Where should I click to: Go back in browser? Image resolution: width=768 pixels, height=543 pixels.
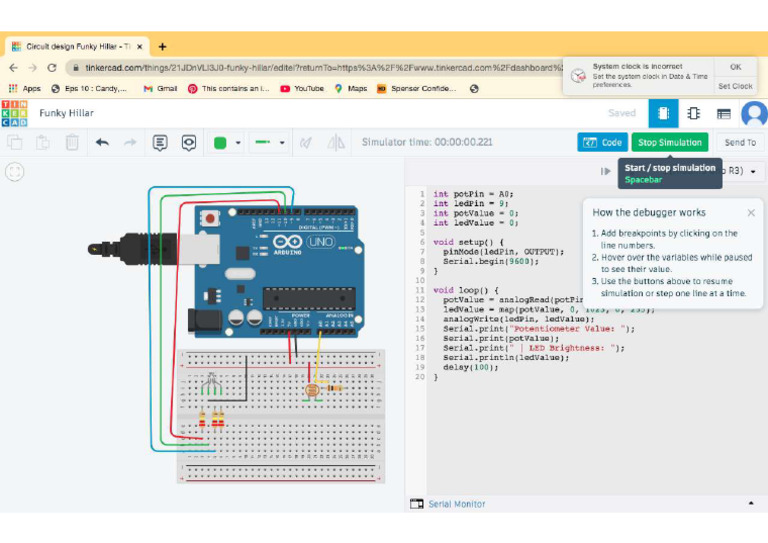14,68
